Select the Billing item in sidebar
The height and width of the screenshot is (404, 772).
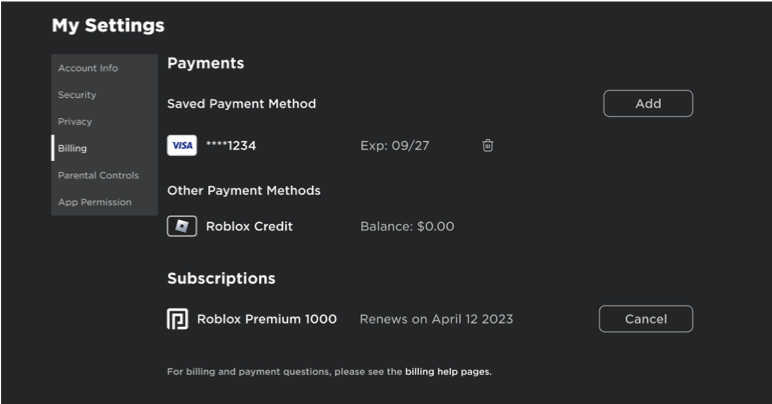pos(72,148)
